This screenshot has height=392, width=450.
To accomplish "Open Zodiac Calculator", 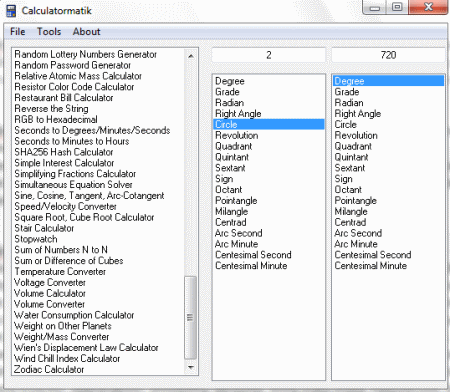I will pos(49,369).
